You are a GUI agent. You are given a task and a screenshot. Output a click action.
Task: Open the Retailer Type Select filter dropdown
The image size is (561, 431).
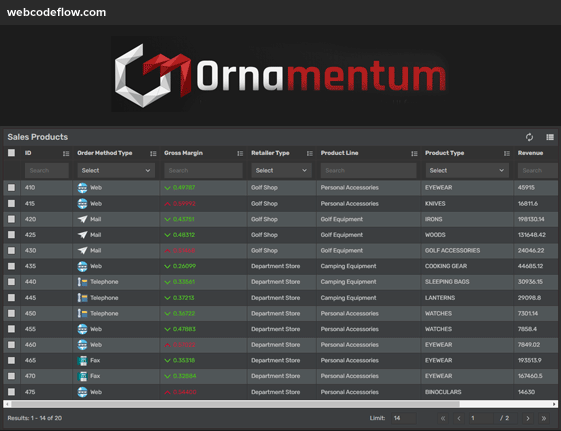tap(281, 171)
